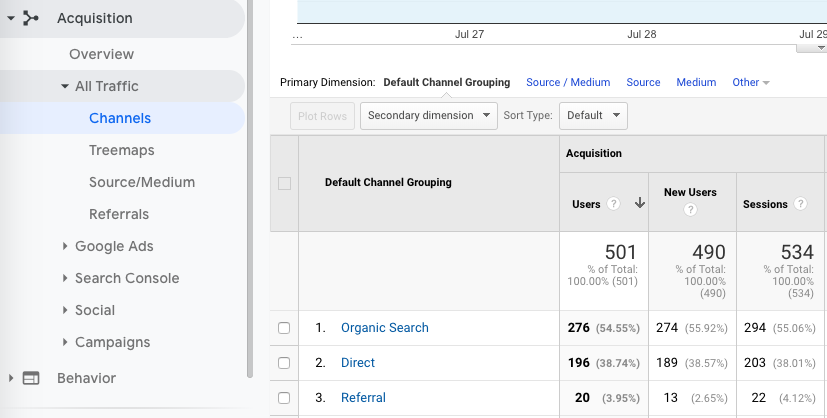Screen dimensions: 827x418
Task: Click the Users sort descending arrow
Action: click(640, 203)
